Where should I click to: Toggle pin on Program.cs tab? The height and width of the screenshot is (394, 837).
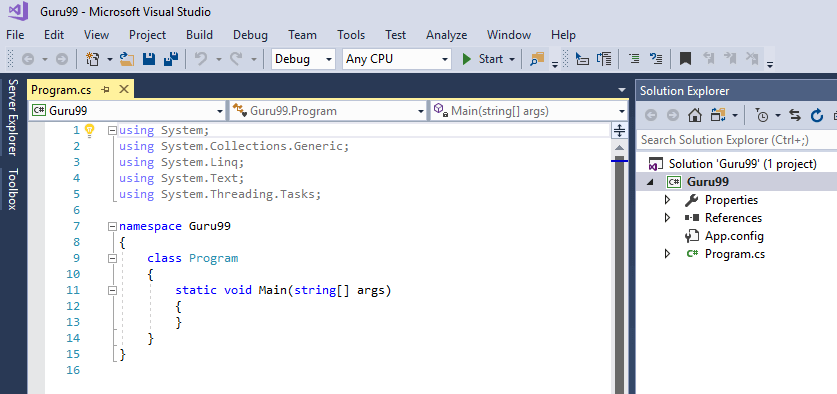[x=105, y=89]
